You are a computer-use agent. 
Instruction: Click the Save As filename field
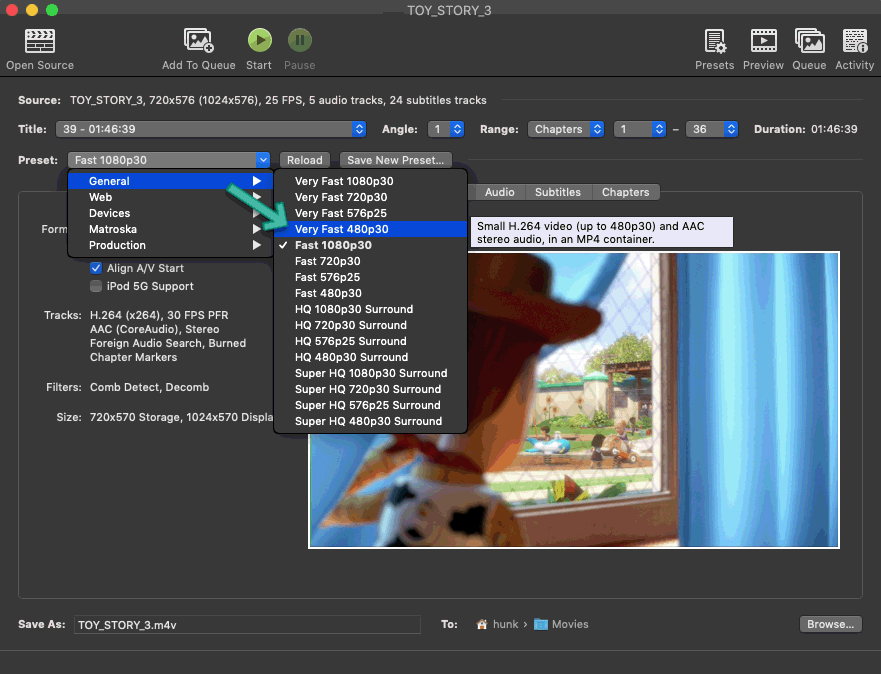(247, 625)
